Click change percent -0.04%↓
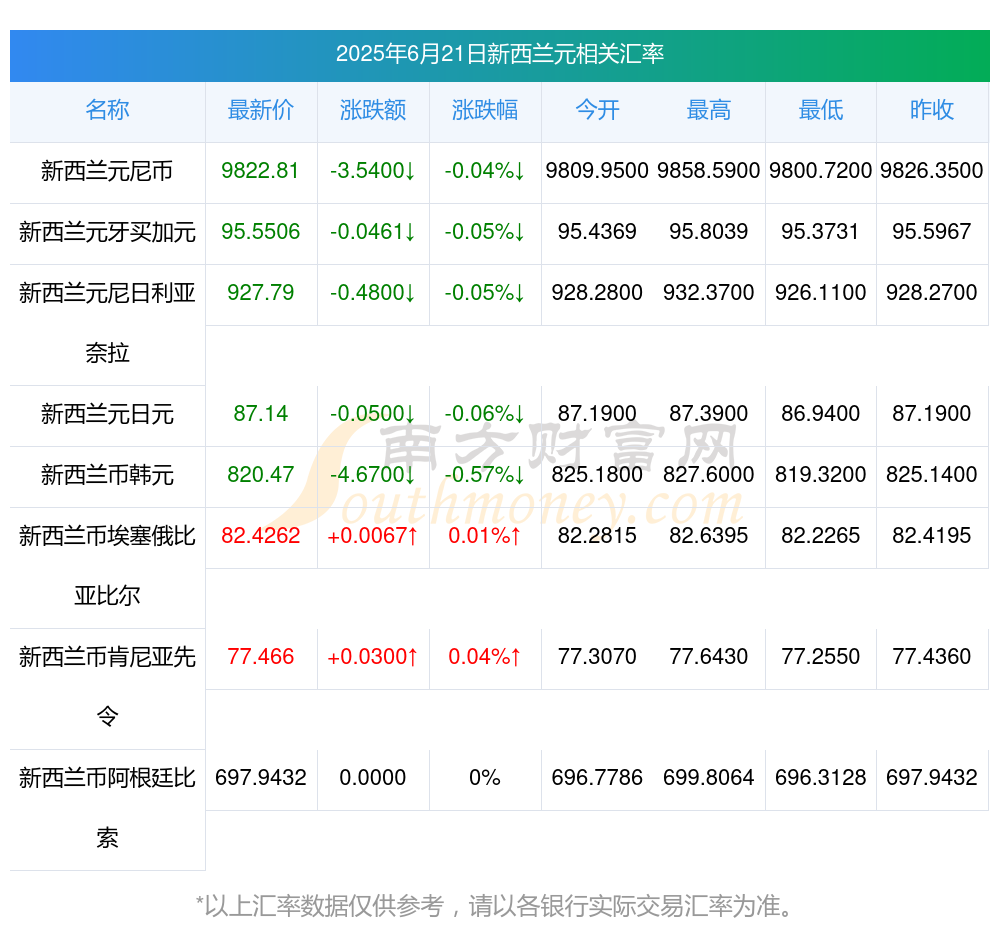The image size is (1000, 937). point(485,170)
